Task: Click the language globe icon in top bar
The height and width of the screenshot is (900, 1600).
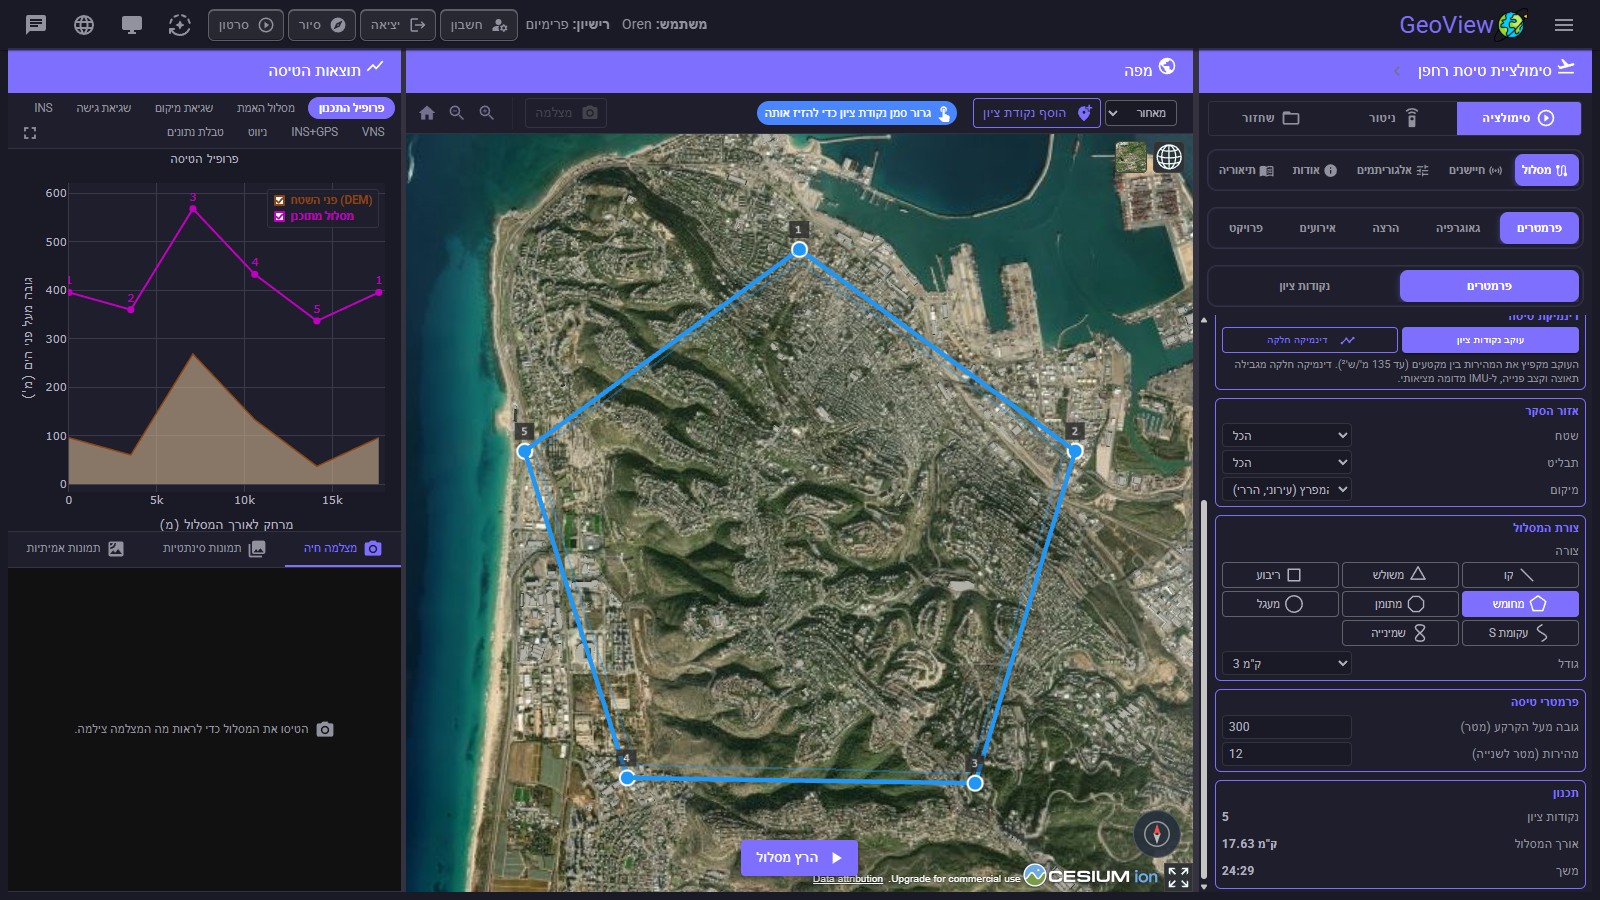Action: (x=84, y=25)
